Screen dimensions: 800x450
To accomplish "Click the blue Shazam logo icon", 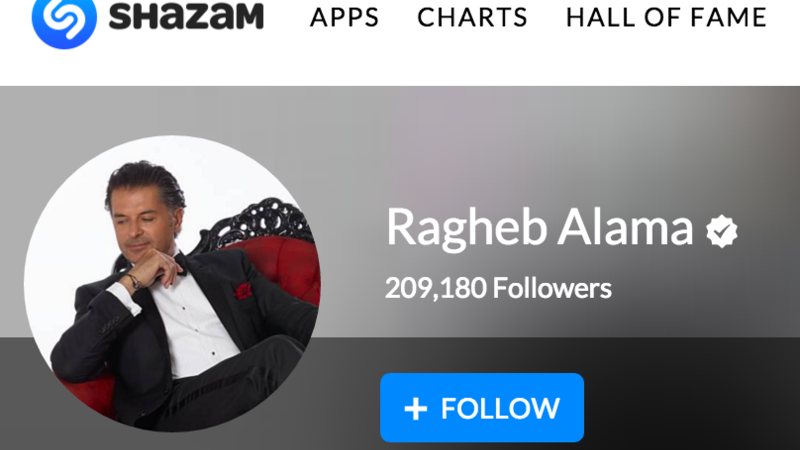I will (x=64, y=18).
